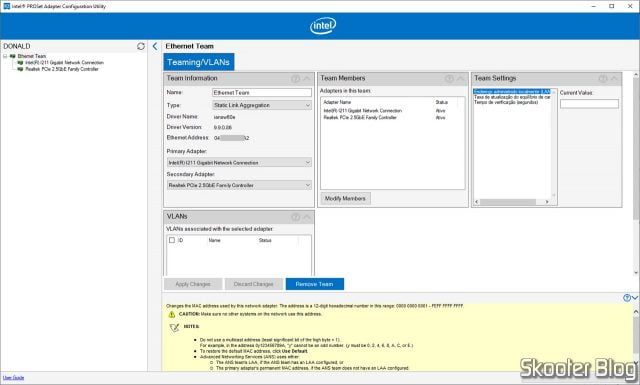
Task: Click the application icon in the title bar
Action: 7,6
